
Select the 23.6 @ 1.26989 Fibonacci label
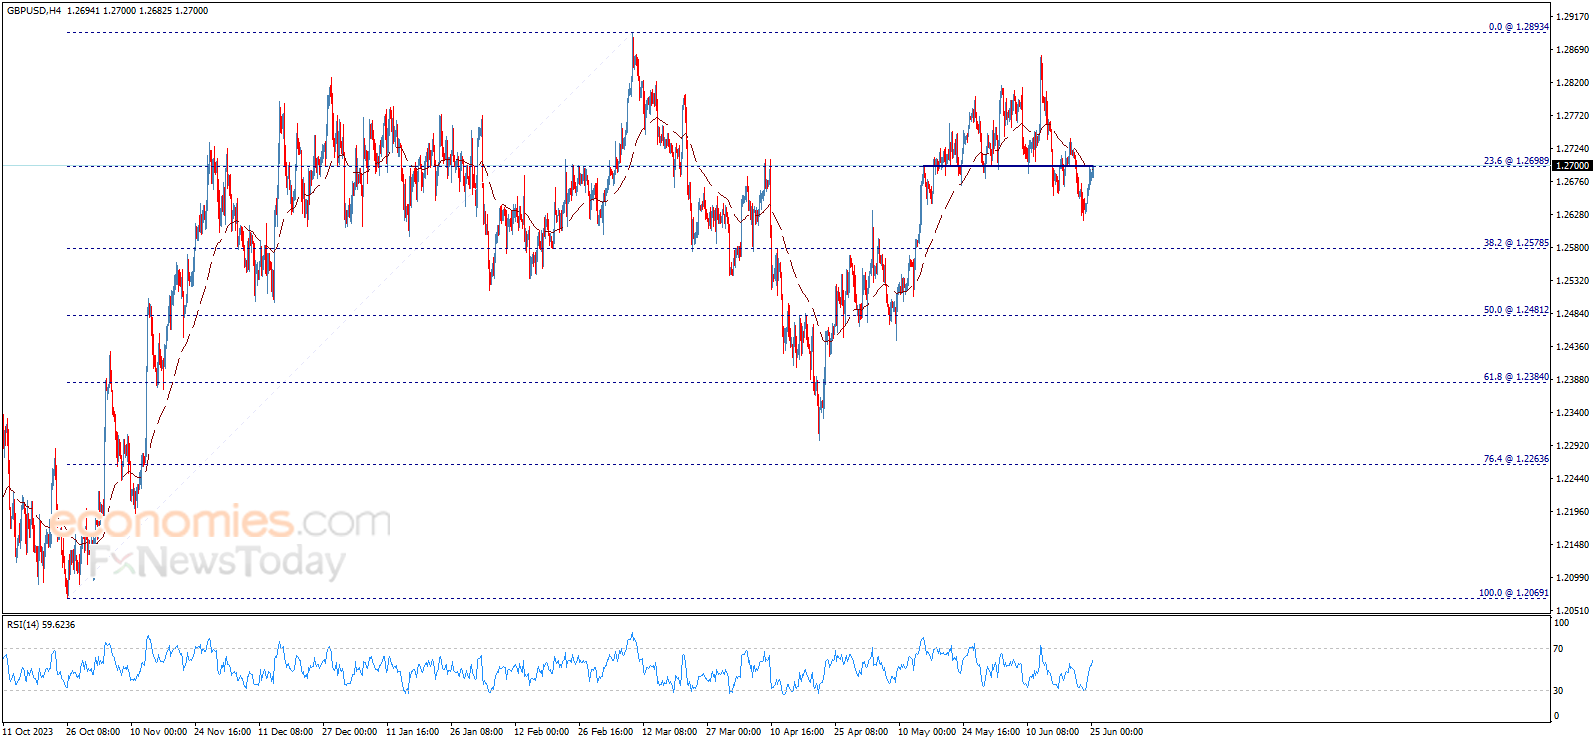pos(1516,160)
